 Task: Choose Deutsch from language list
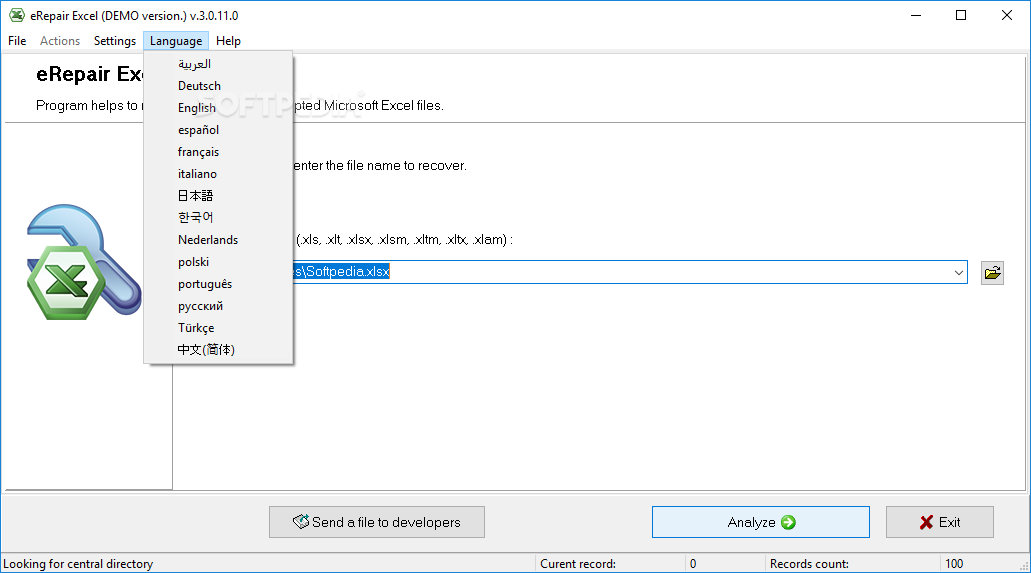point(218,86)
